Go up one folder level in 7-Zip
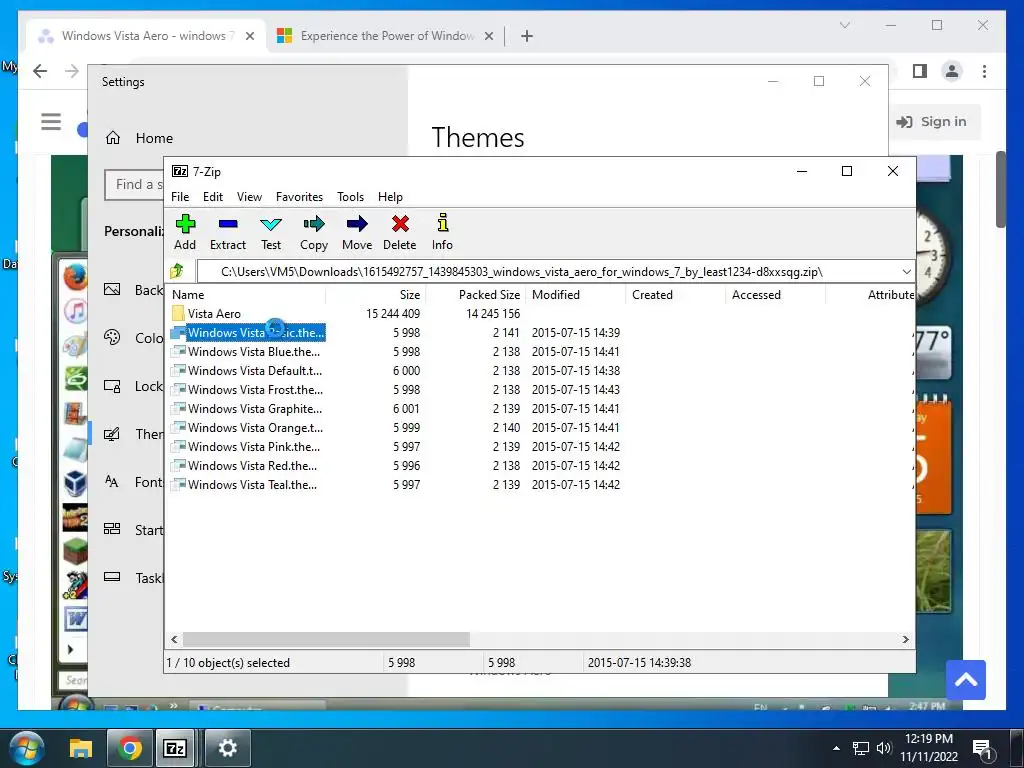The image size is (1024, 768). 177,271
